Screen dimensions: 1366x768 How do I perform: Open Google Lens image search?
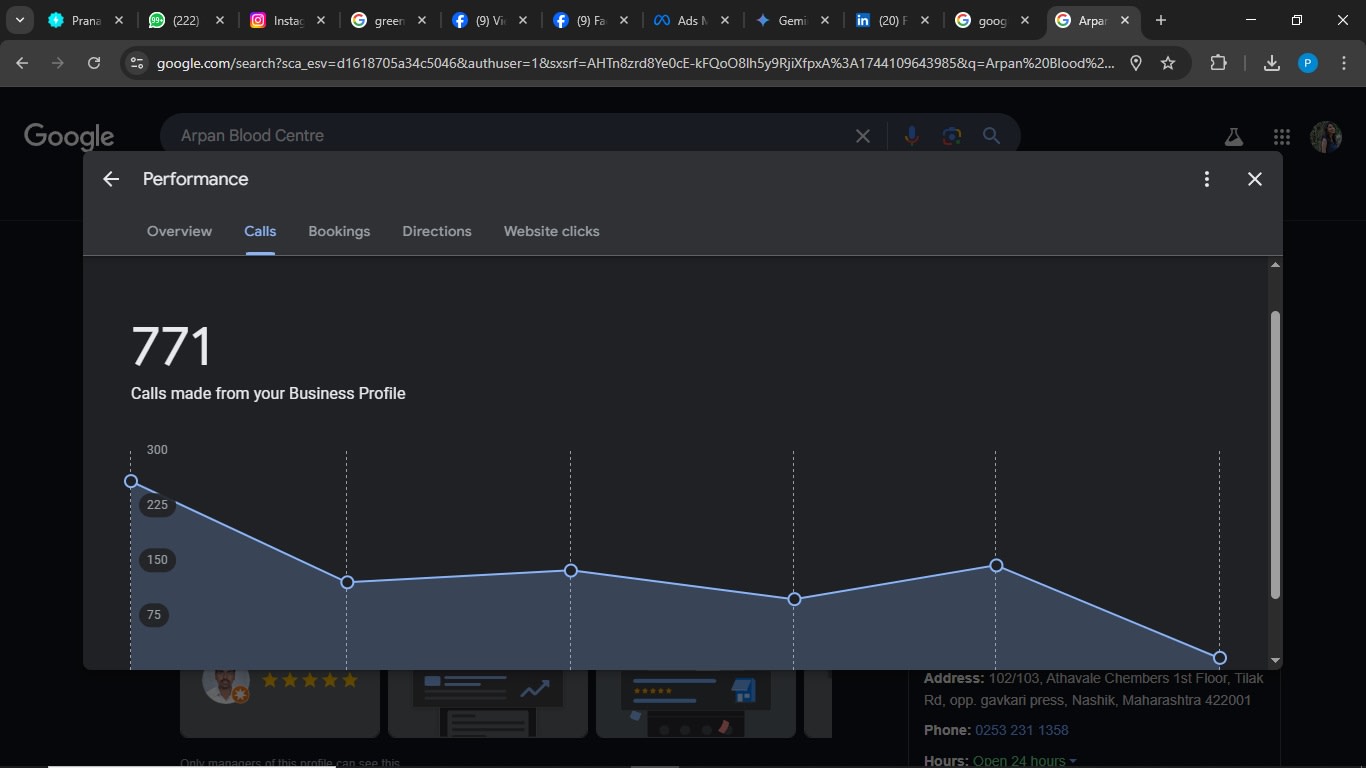(x=951, y=136)
